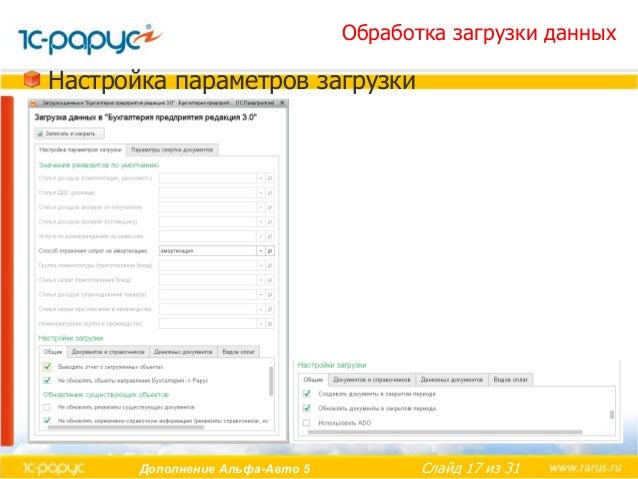Open icon for Статья доходов (возврат от покупателя)

(270, 207)
